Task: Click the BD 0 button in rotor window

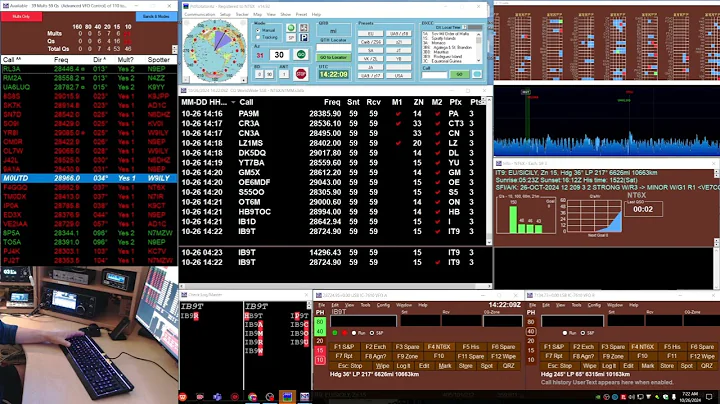Action: (x=259, y=74)
